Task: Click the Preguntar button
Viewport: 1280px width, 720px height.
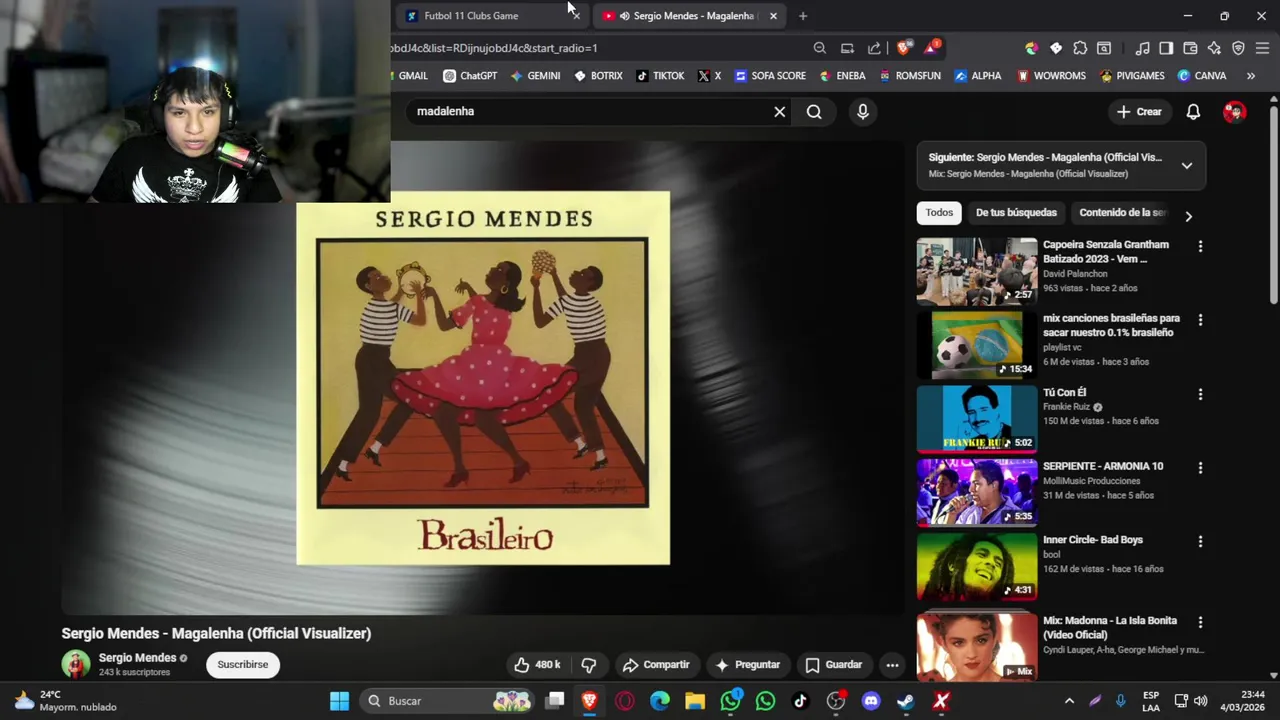Action: click(747, 665)
